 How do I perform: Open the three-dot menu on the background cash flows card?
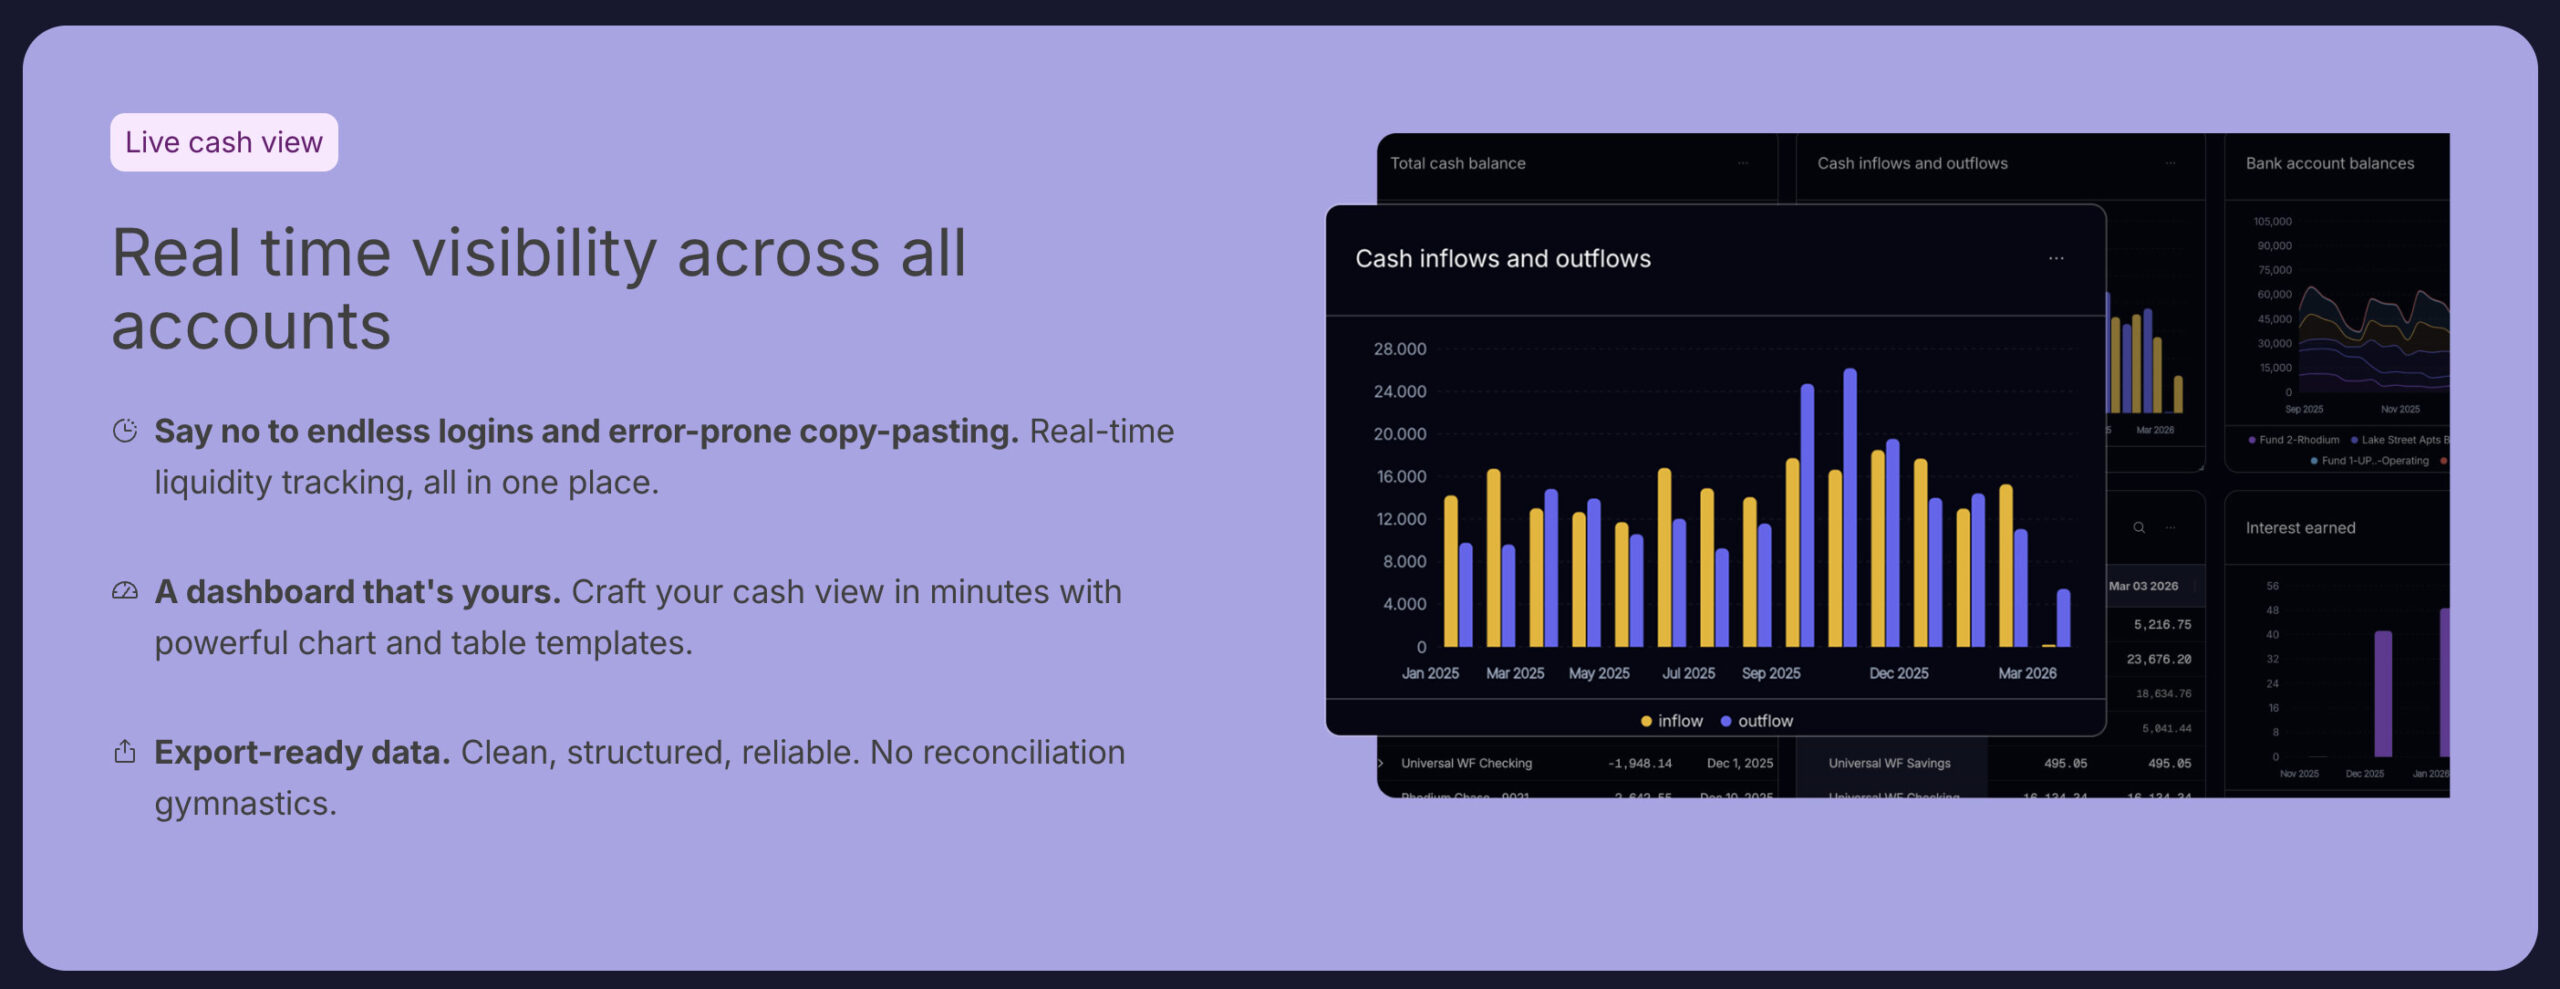click(x=2170, y=163)
